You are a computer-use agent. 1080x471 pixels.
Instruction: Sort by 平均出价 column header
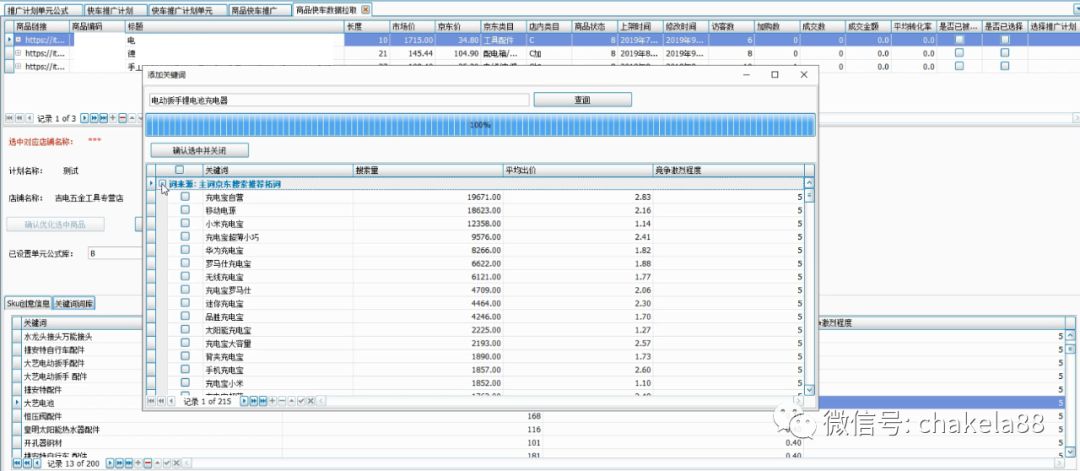pos(578,170)
